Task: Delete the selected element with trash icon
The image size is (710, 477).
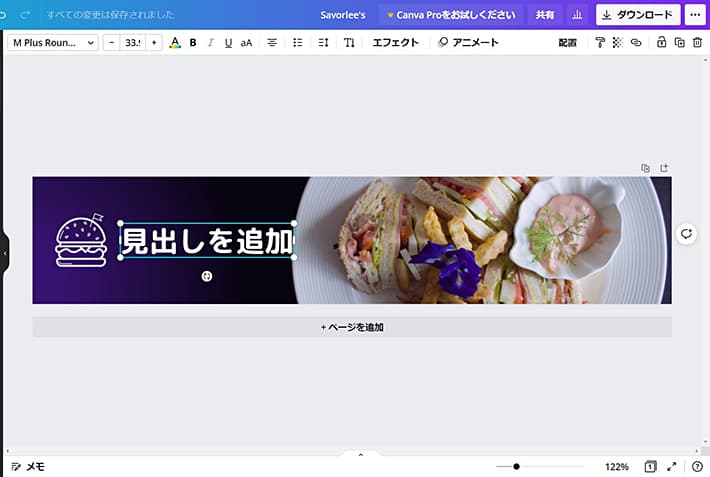Action: [x=697, y=43]
